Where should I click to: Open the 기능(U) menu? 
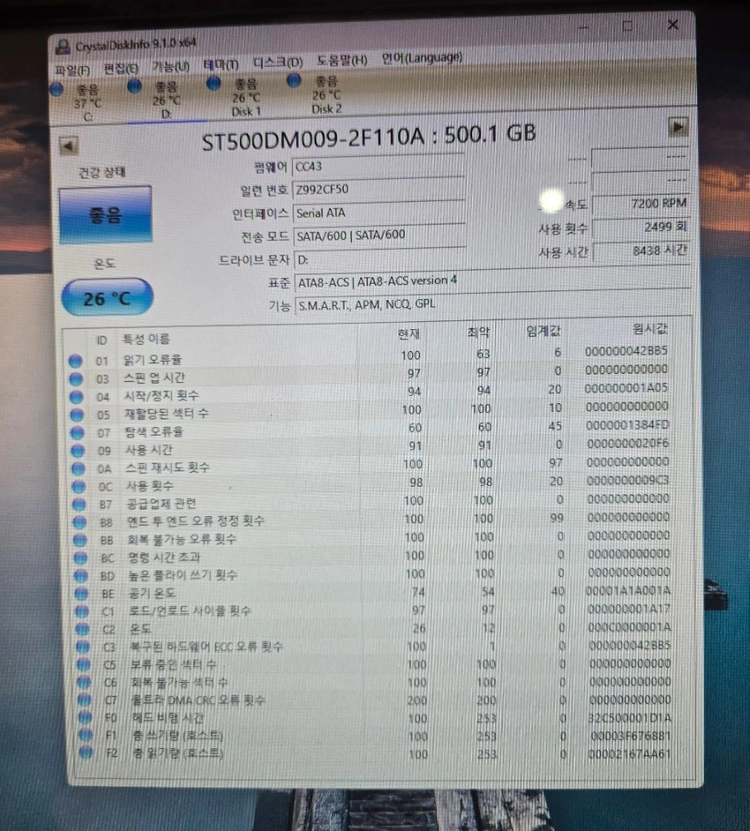click(170, 66)
